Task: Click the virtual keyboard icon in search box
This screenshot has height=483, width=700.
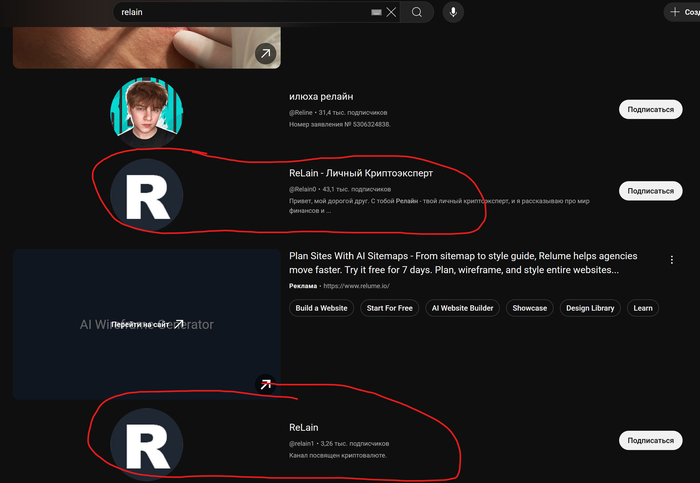Action: click(x=376, y=12)
